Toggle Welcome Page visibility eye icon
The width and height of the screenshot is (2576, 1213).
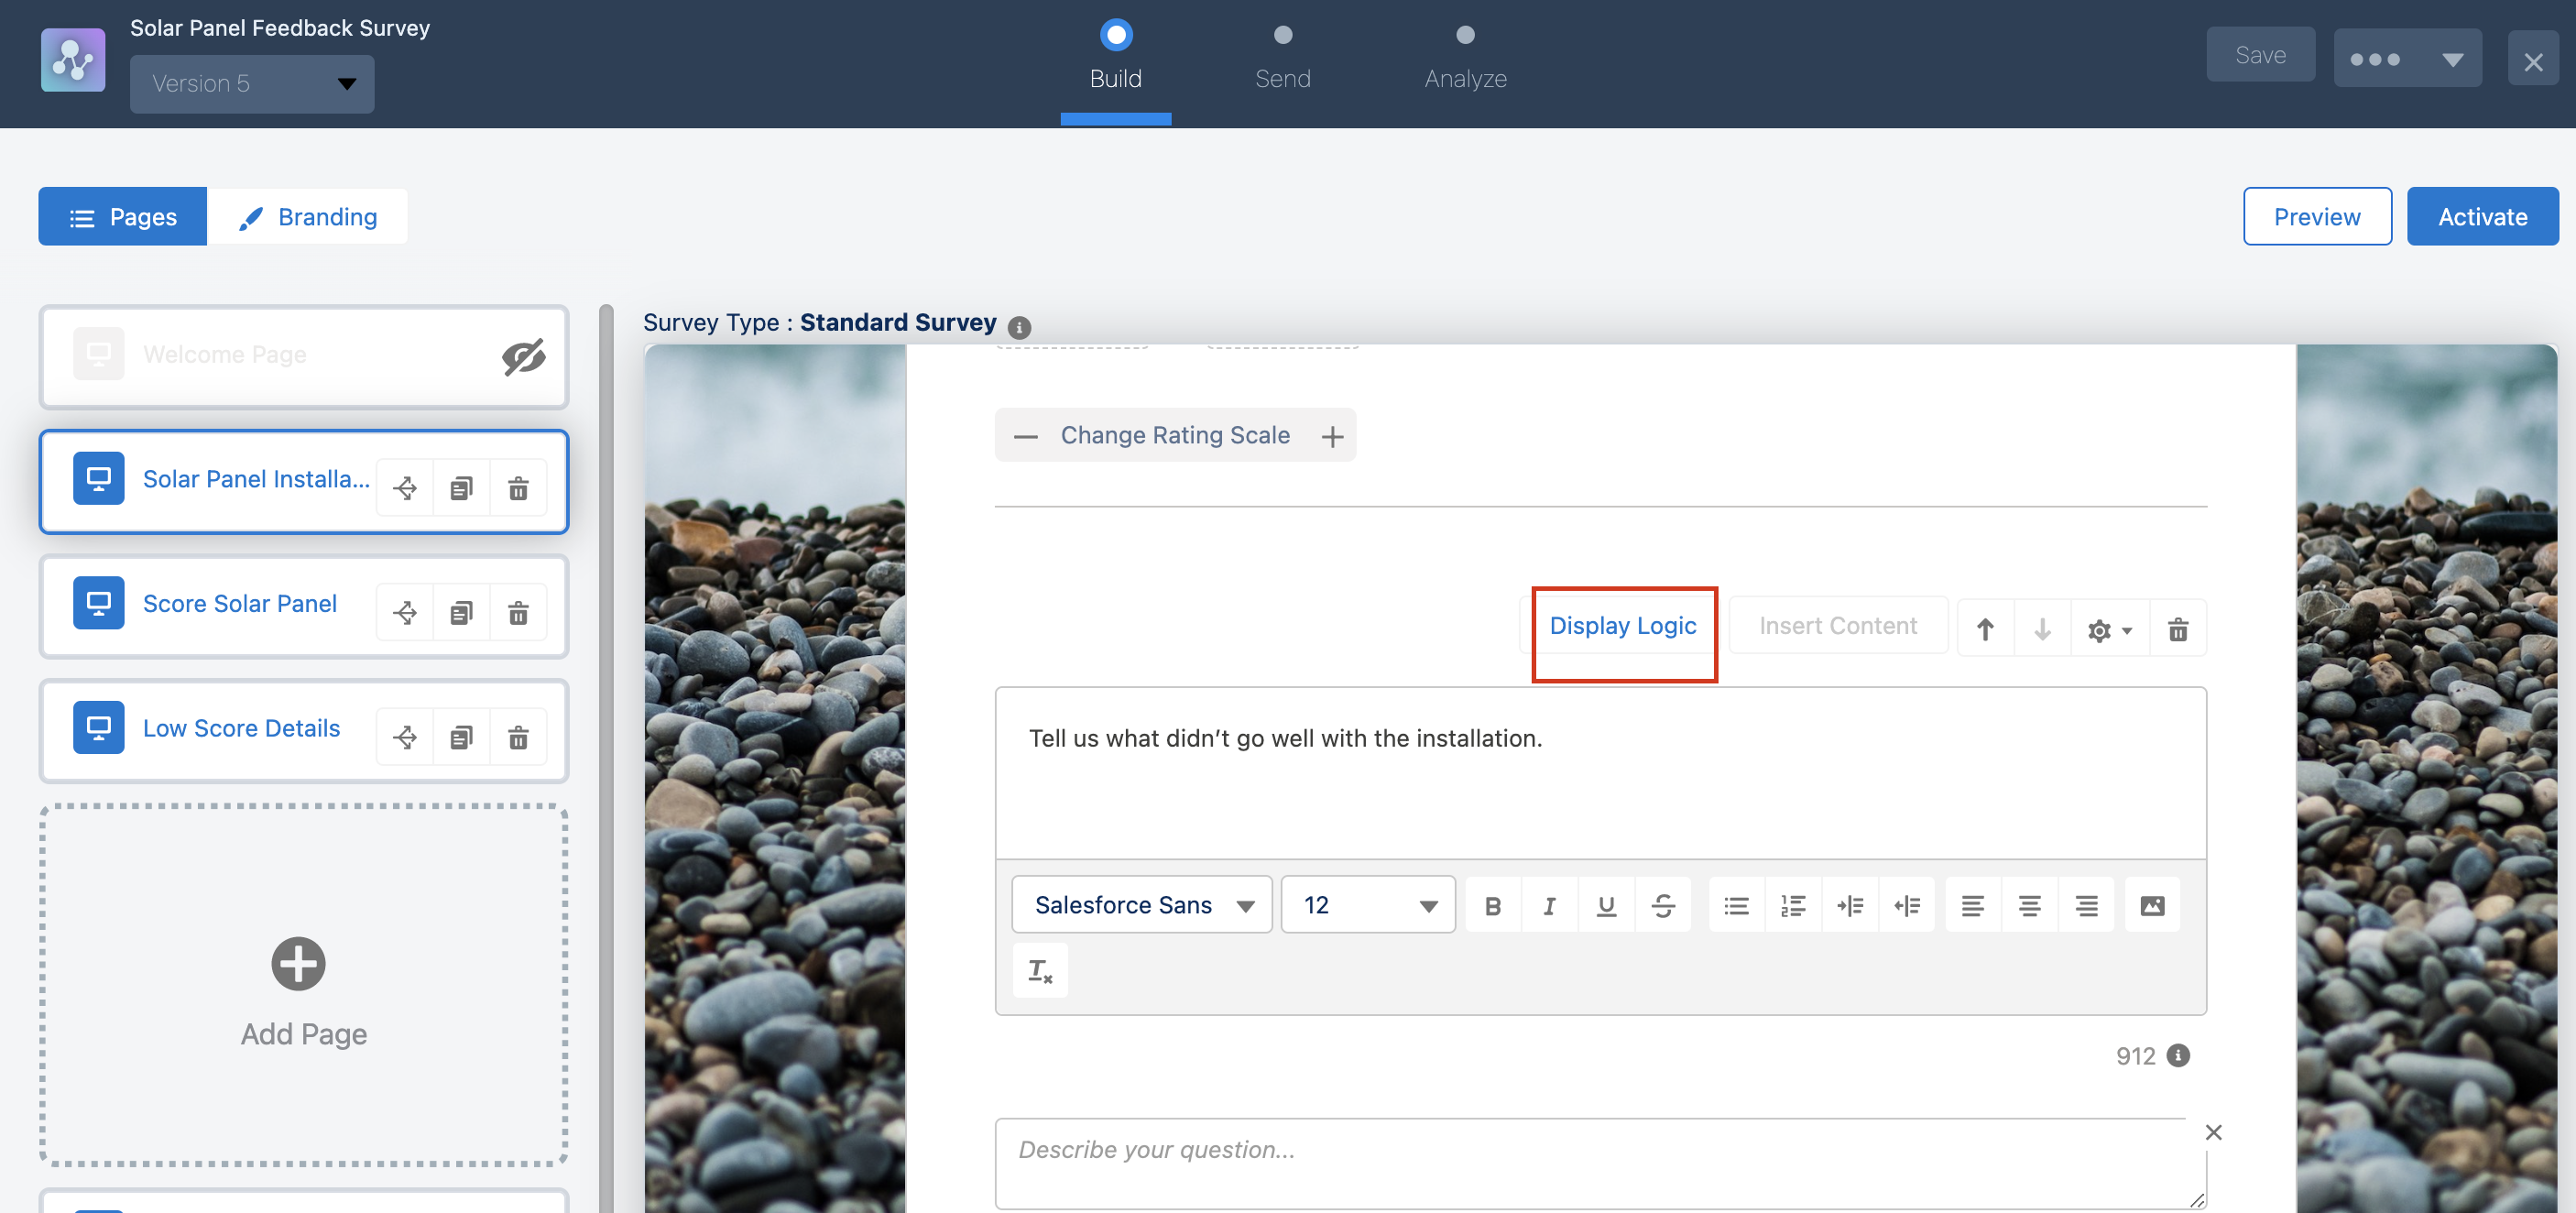[x=523, y=356]
